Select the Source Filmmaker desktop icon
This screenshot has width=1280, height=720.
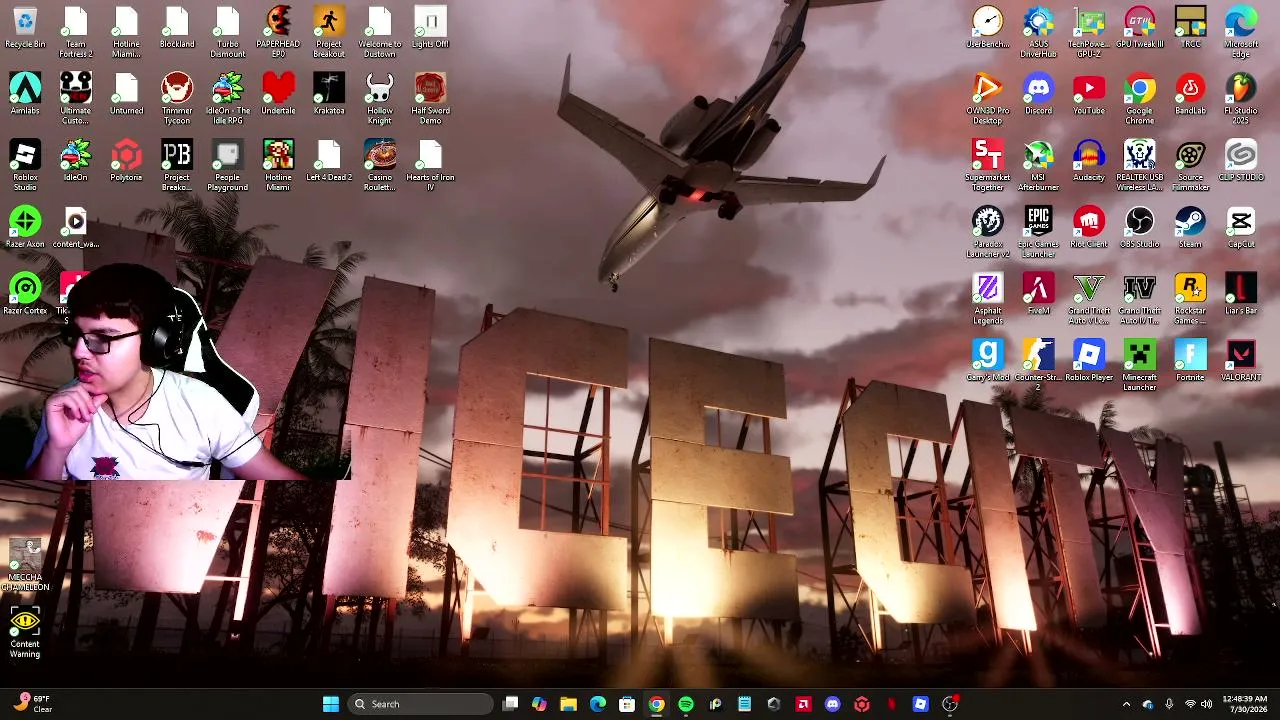coord(1190,166)
